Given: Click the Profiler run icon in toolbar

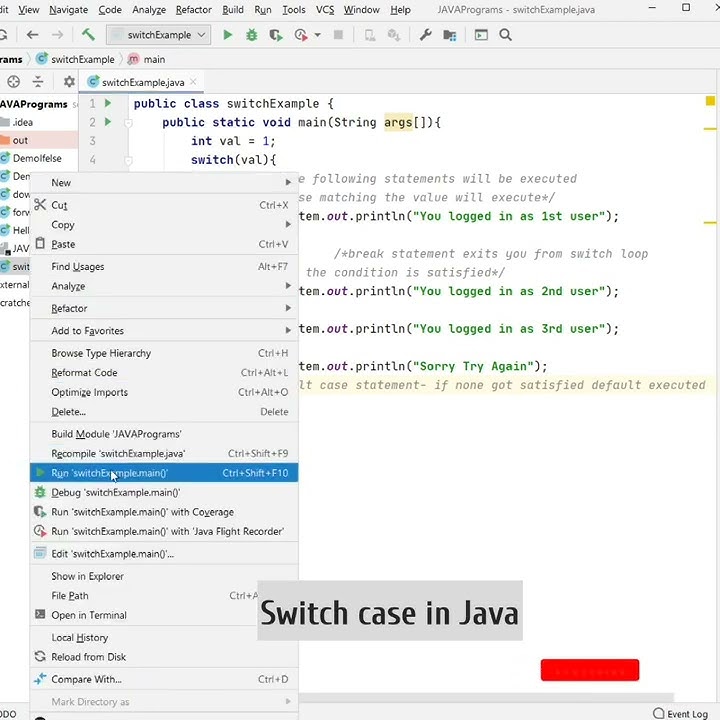Looking at the screenshot, I should [301, 35].
